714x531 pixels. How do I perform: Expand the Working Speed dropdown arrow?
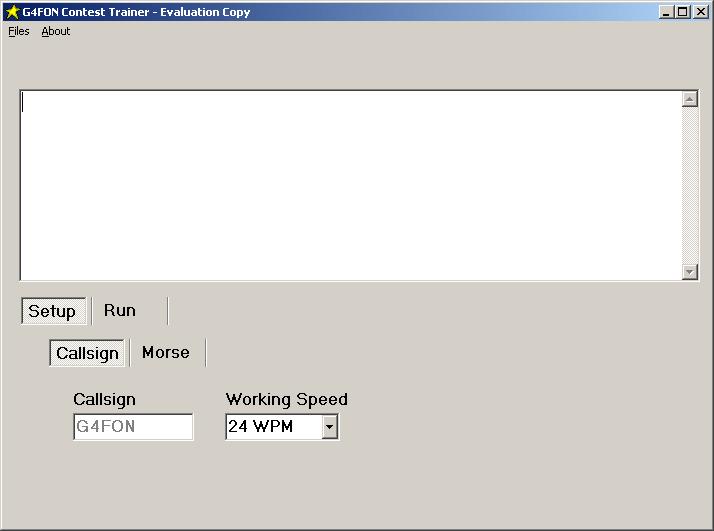(x=329, y=427)
